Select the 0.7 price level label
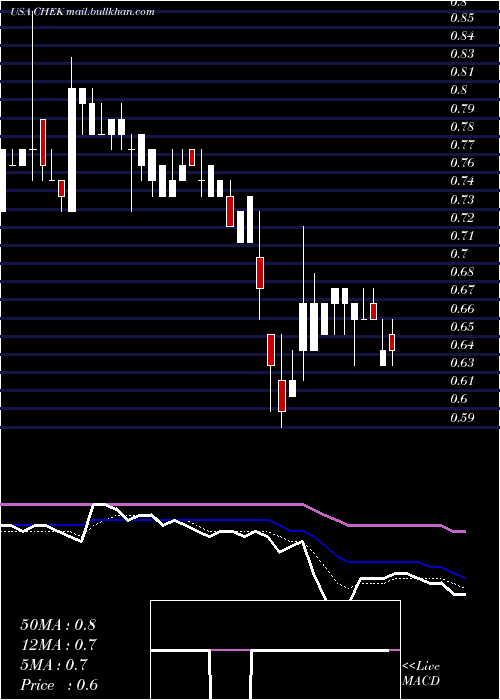This screenshot has height=700, width=500. [458, 254]
